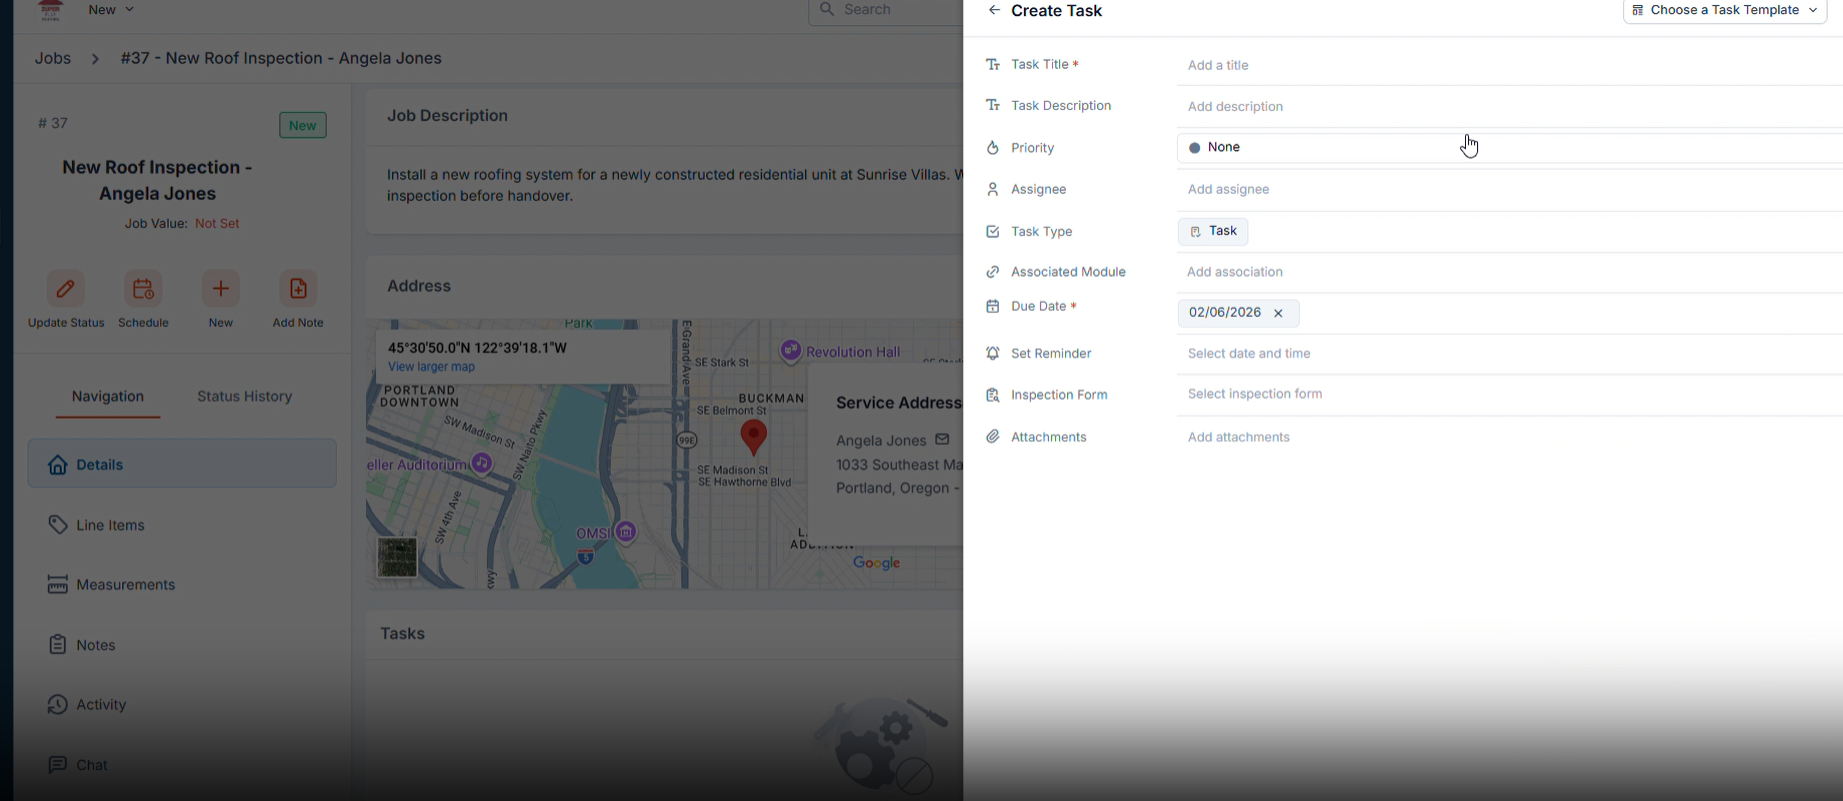1843x801 pixels.
Task: Clear the 02/06/2026 due date
Action: click(x=1278, y=313)
